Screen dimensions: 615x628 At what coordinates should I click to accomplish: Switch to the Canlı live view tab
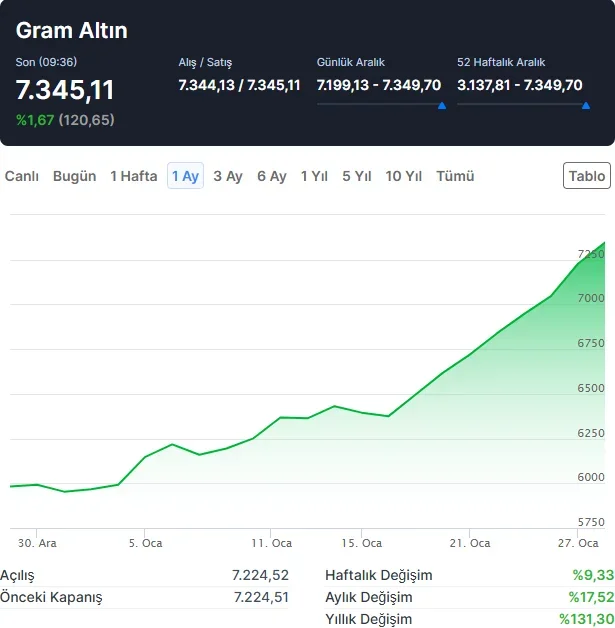point(22,176)
